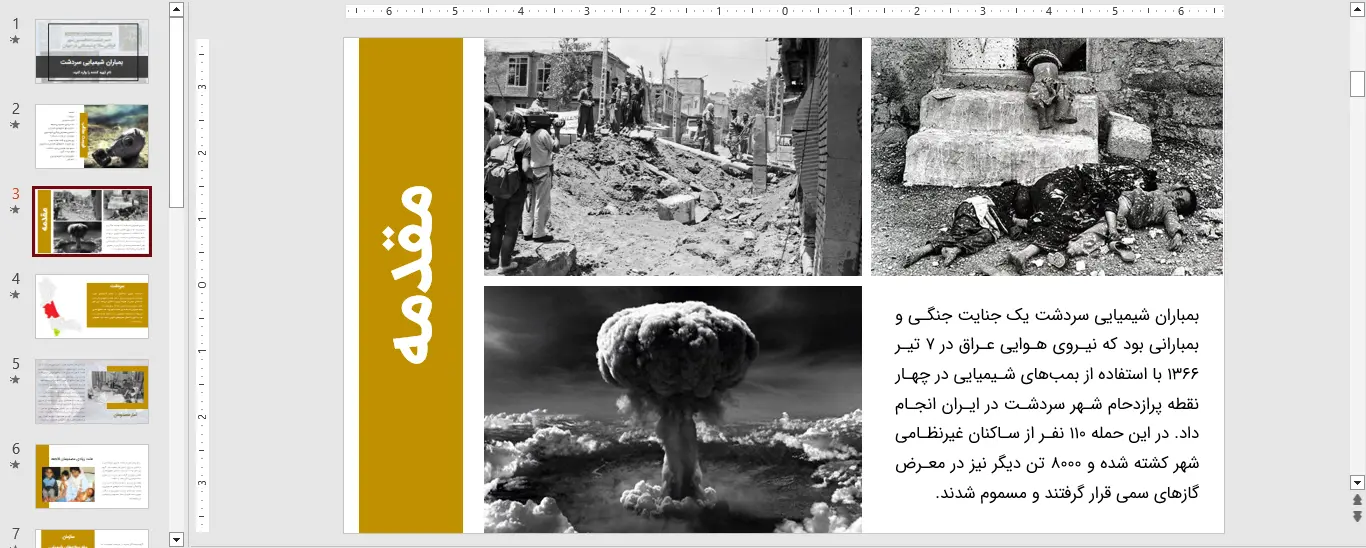The width and height of the screenshot is (1366, 548).
Task: Select the slide 1 title thumbnail
Action: (92, 51)
